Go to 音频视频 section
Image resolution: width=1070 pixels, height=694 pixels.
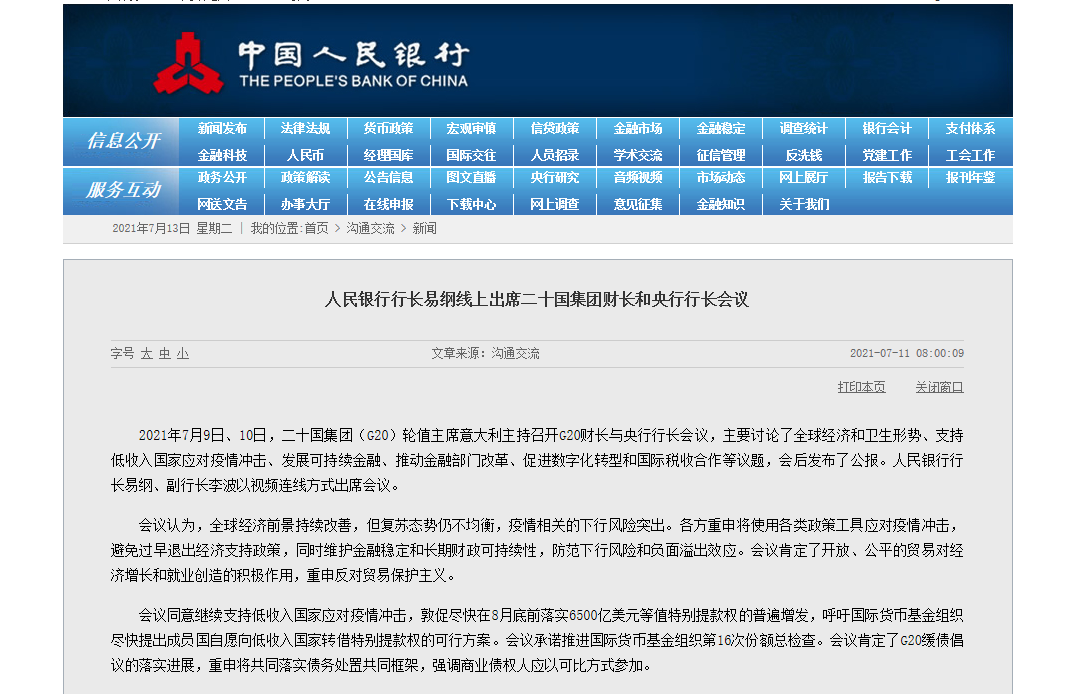click(638, 178)
